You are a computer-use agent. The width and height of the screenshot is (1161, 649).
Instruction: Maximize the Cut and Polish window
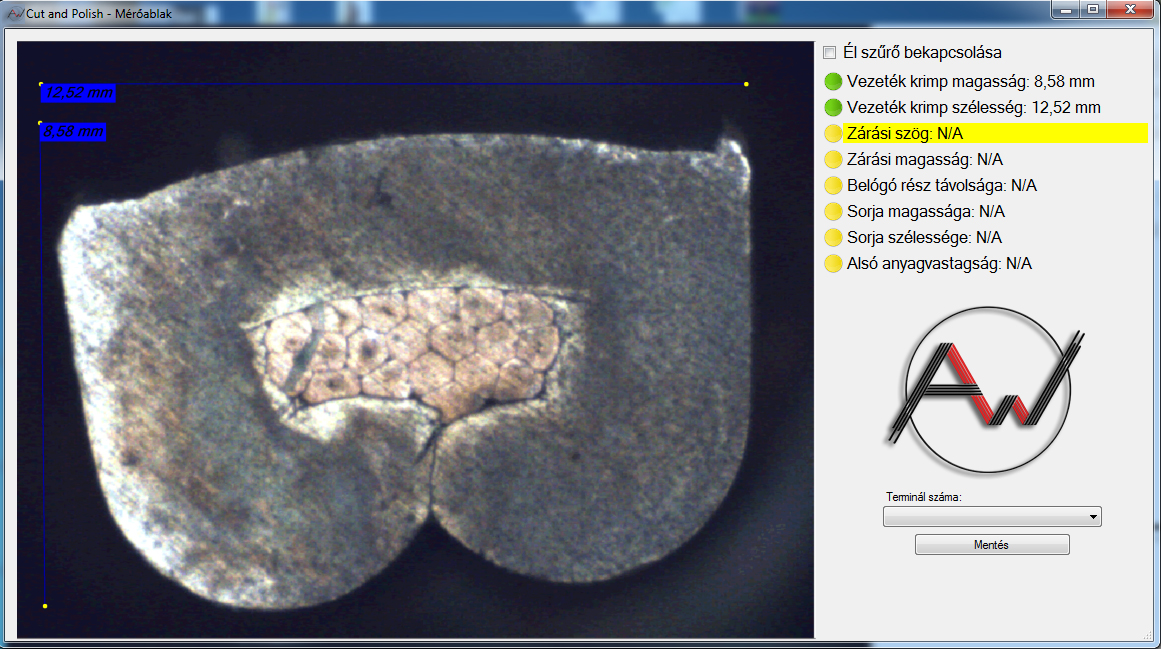click(1093, 9)
